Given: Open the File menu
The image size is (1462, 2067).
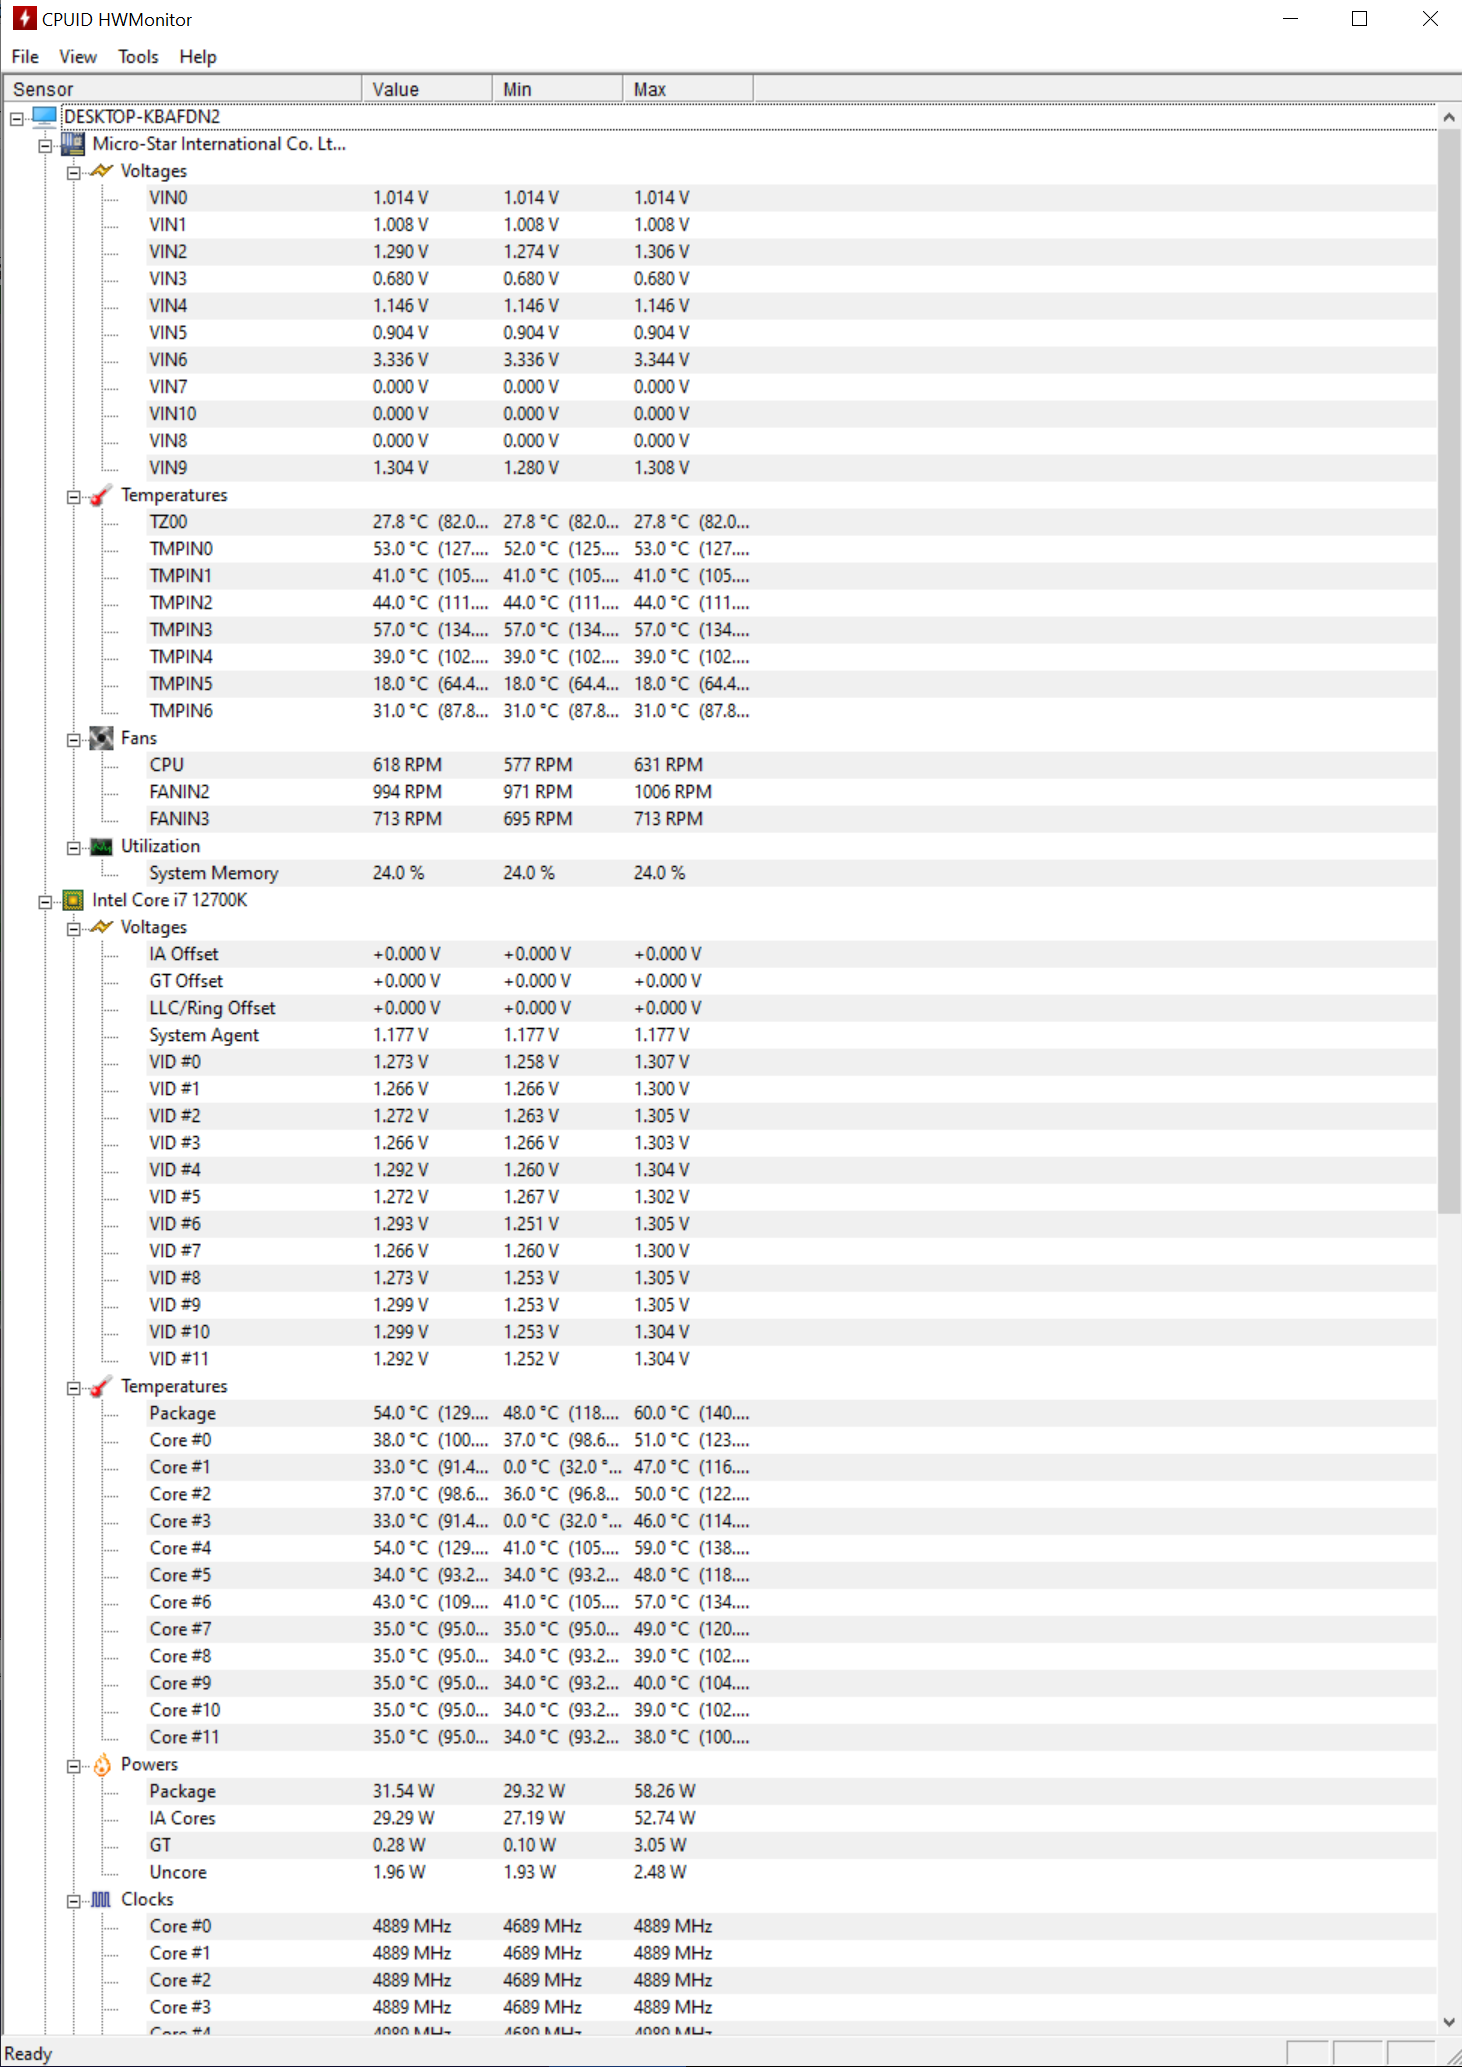Looking at the screenshot, I should click(x=25, y=57).
